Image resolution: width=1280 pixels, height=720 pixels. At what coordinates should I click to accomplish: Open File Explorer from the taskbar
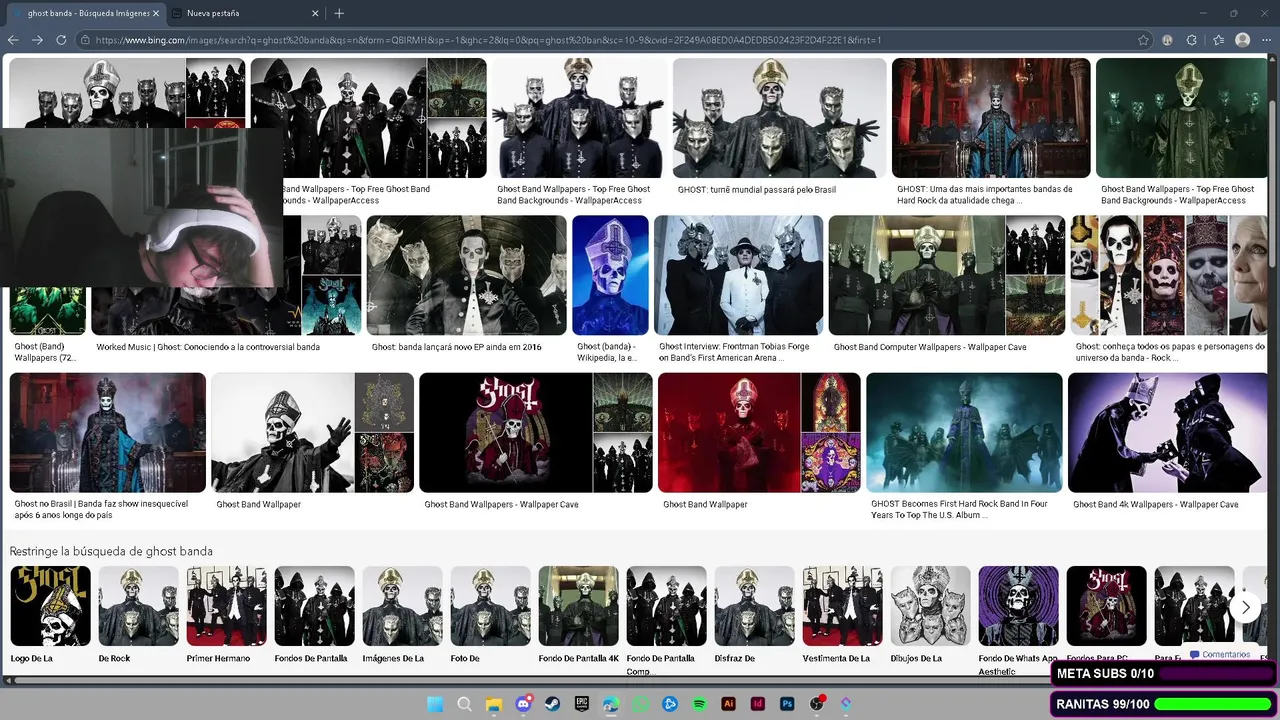click(493, 704)
